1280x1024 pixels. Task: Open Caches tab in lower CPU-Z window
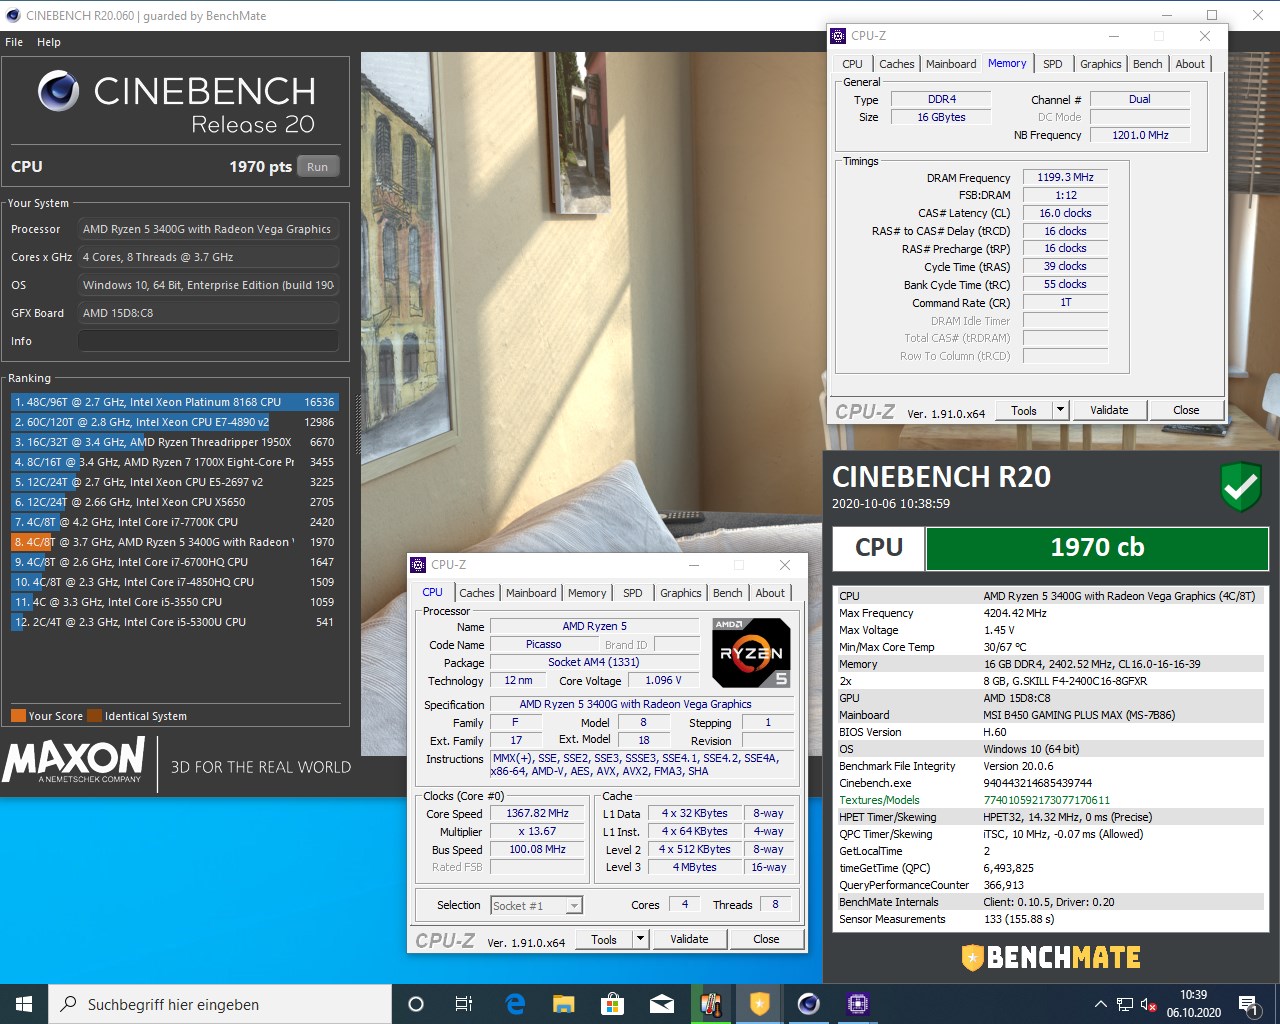pyautogui.click(x=477, y=593)
